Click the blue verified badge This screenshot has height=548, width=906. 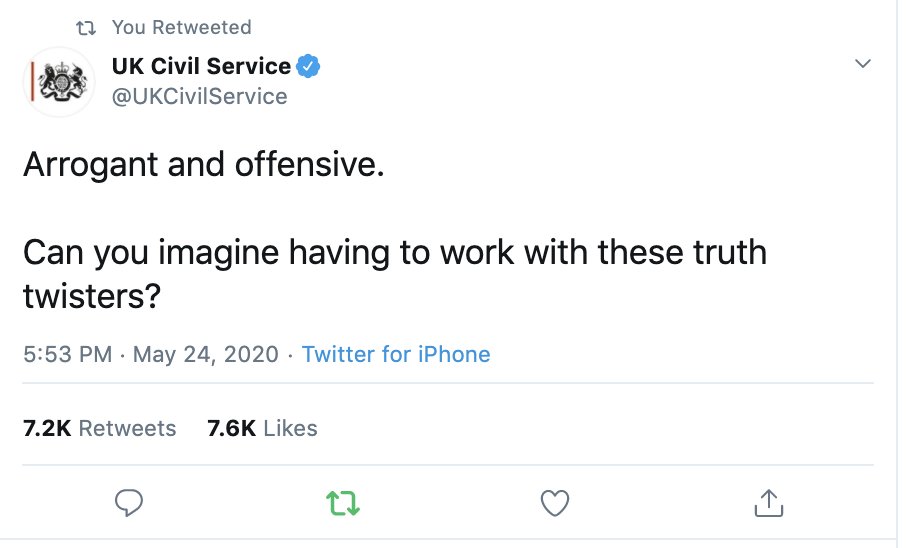[308, 66]
